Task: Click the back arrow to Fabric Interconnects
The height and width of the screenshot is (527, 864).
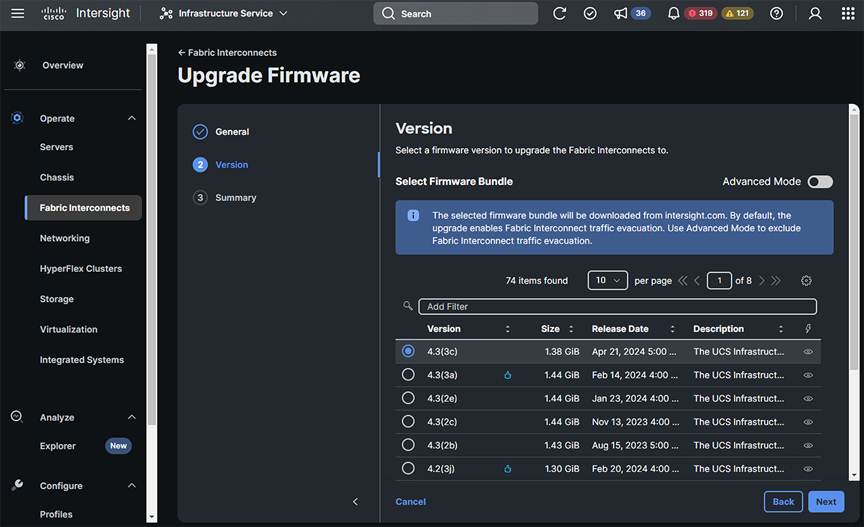Action: point(181,52)
